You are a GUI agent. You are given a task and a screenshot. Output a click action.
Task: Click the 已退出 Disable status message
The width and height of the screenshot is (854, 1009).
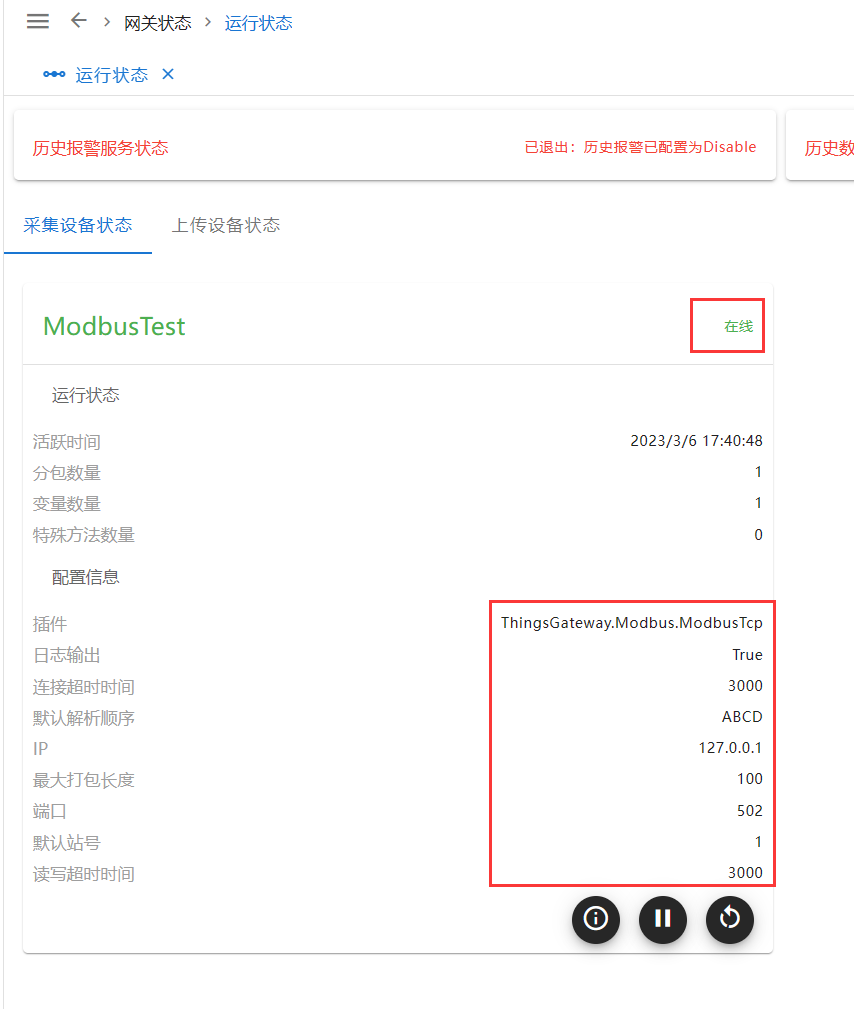[640, 147]
